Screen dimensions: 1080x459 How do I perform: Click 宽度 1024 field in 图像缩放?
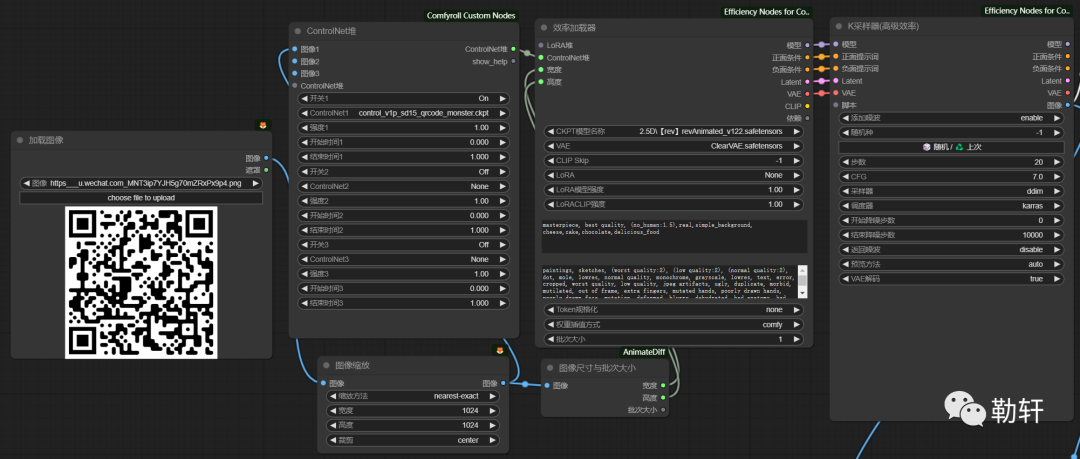(413, 411)
